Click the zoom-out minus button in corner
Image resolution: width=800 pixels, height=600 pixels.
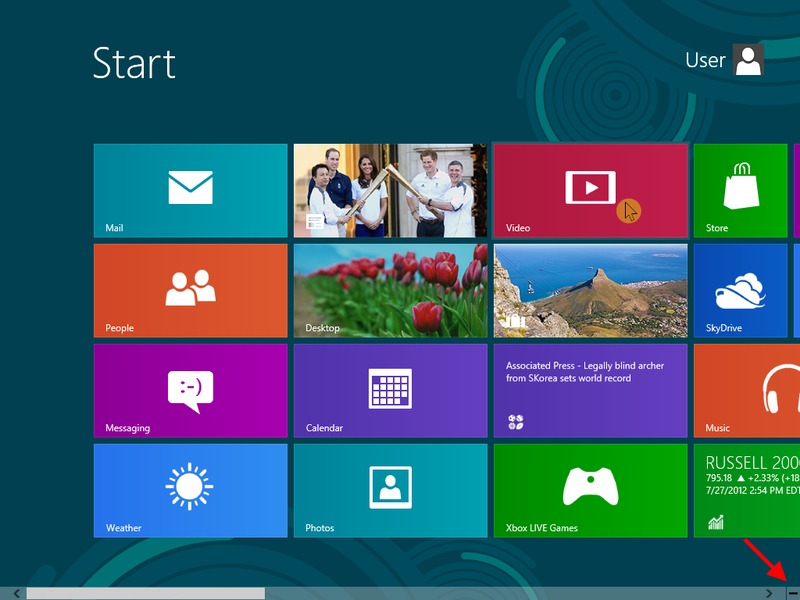(x=793, y=593)
